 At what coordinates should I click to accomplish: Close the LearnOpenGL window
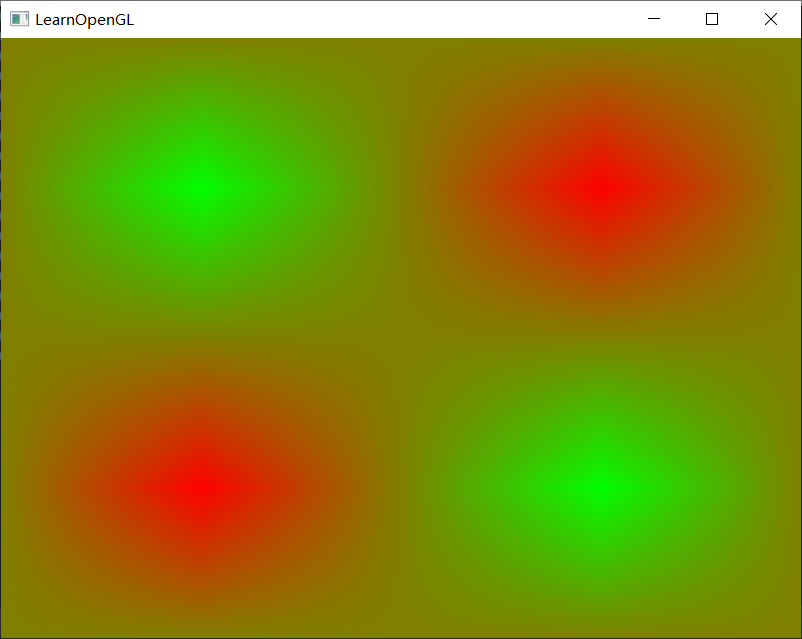(771, 18)
